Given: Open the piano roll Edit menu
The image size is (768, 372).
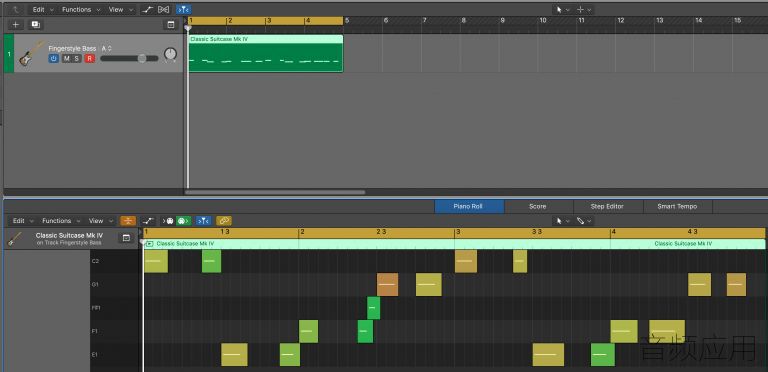Looking at the screenshot, I should click(x=22, y=221).
